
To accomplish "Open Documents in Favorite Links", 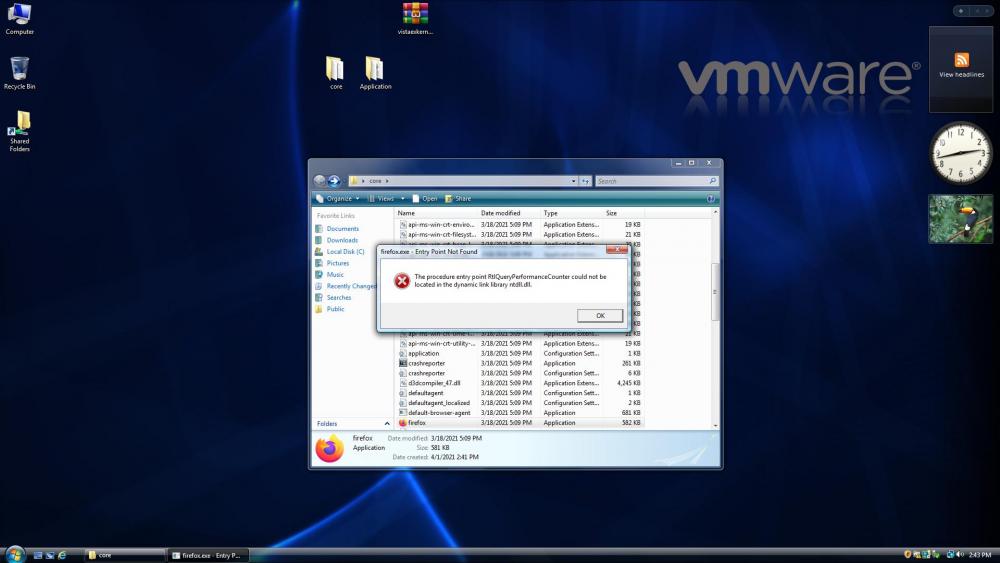I will coord(342,229).
